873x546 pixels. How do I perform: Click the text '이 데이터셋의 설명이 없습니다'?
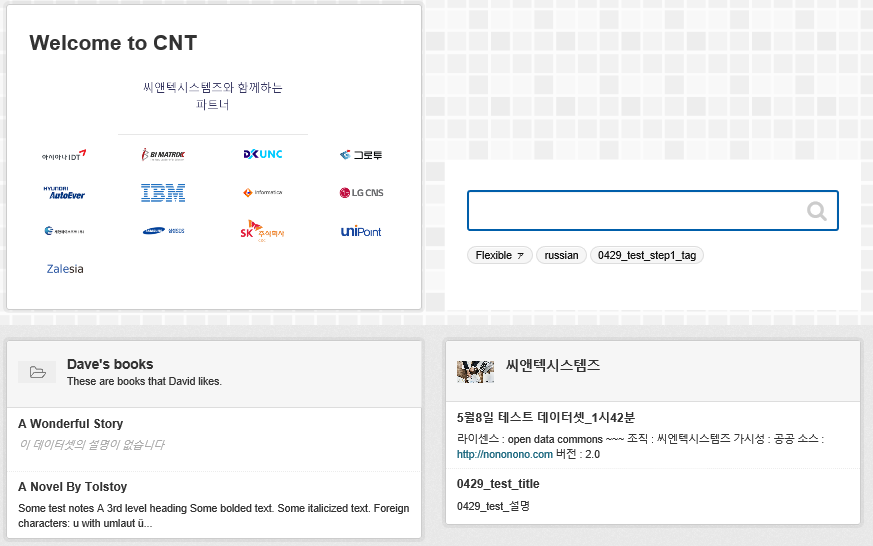pyautogui.click(x=92, y=445)
